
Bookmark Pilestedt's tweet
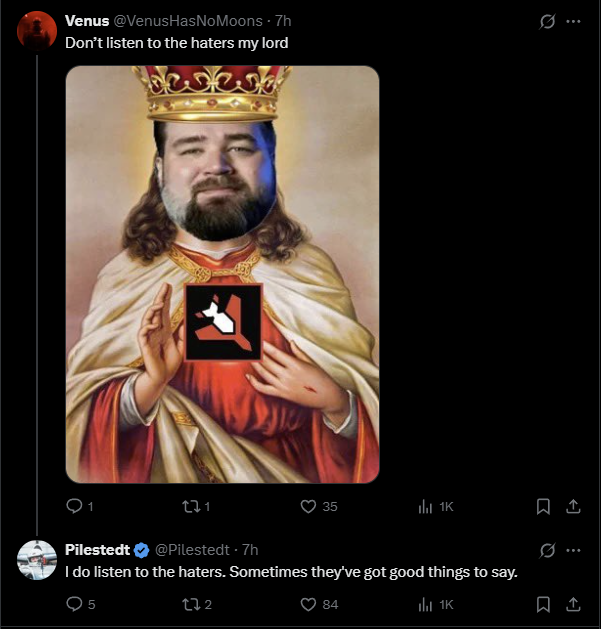coord(544,604)
